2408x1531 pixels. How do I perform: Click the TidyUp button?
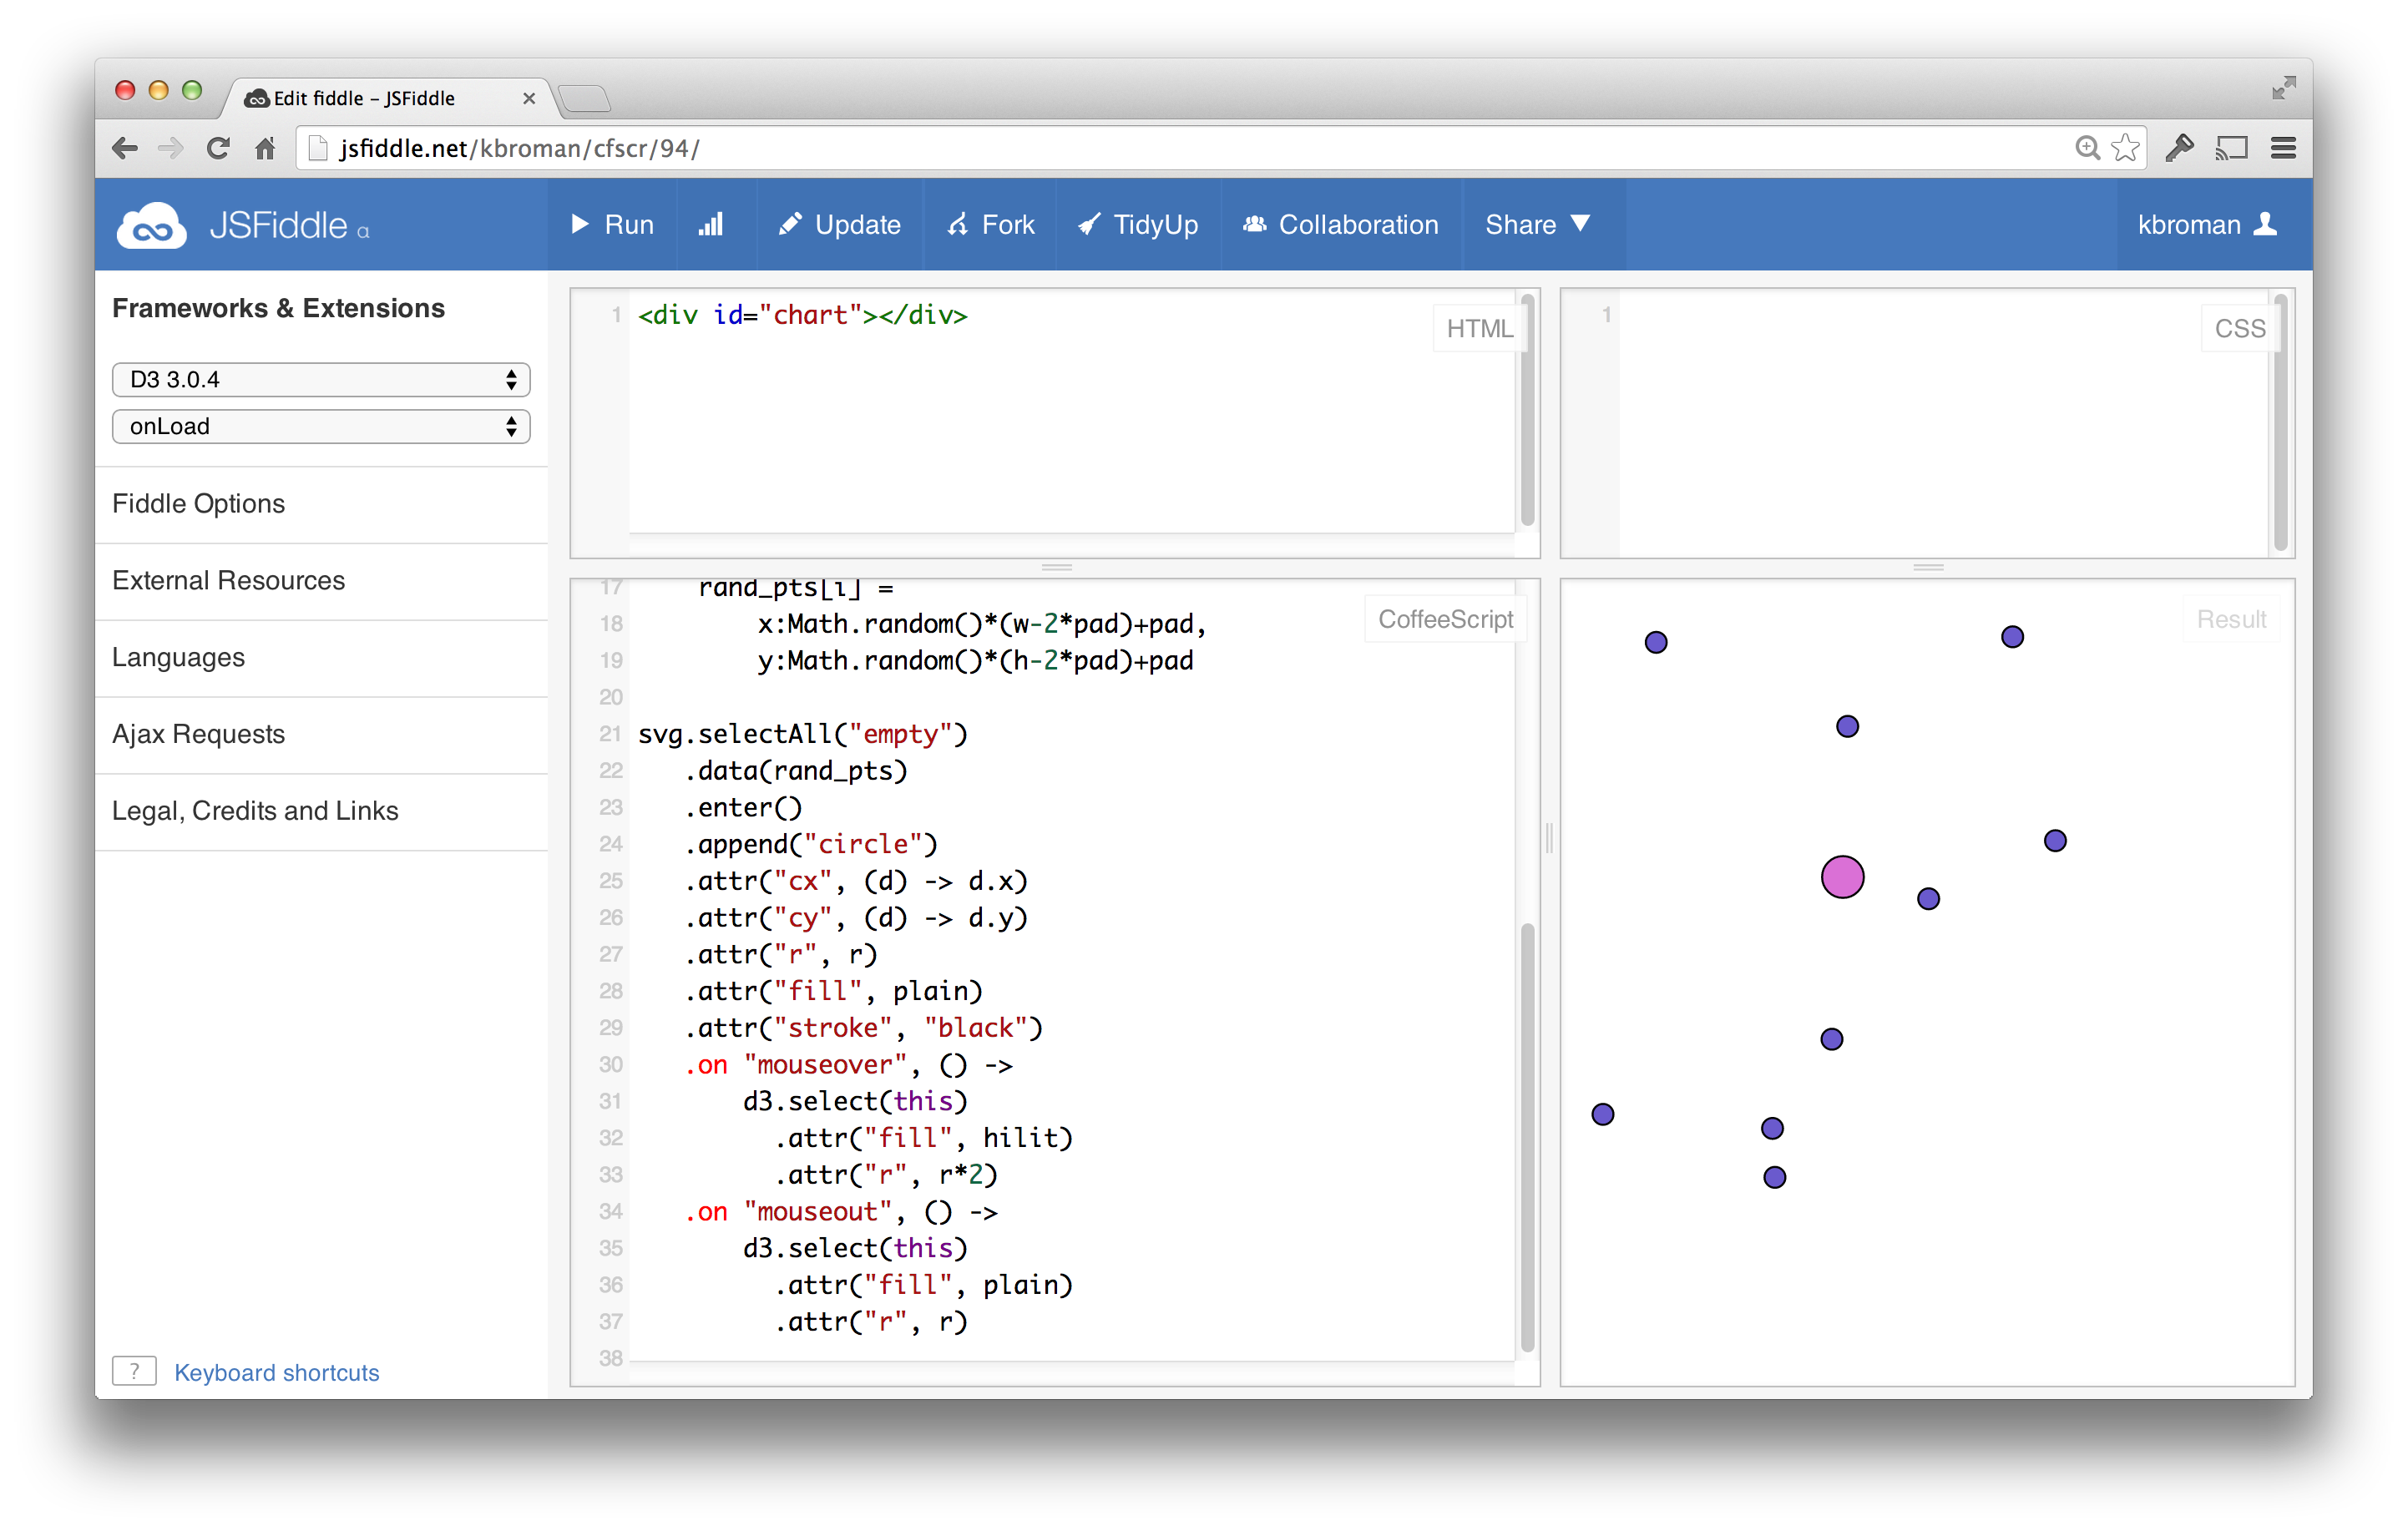point(1138,225)
